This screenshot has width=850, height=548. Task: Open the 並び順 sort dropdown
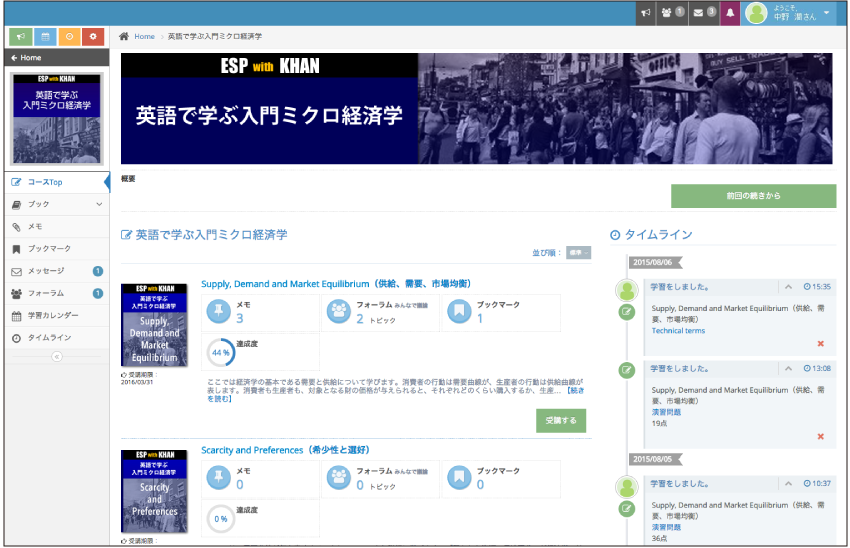click(578, 253)
